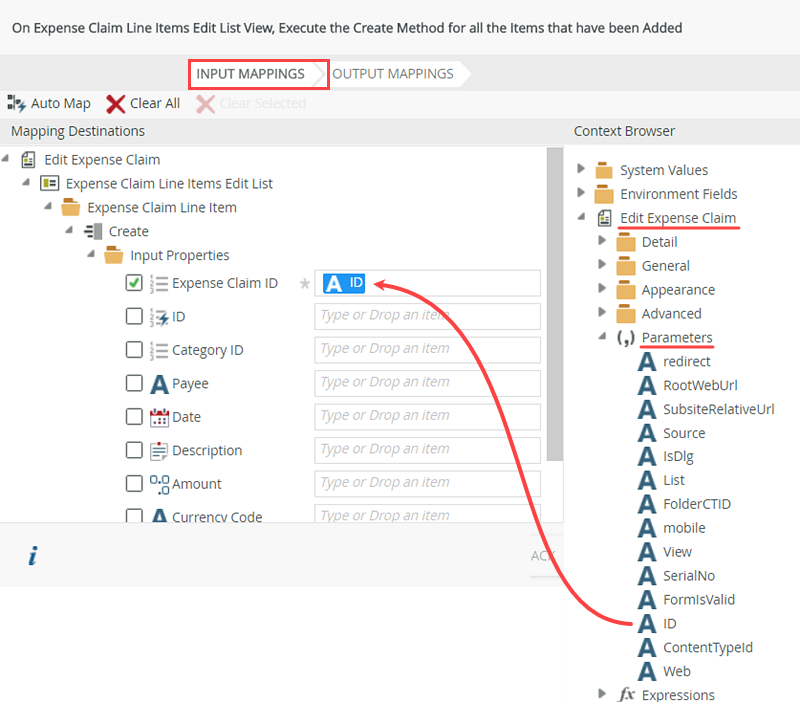
Task: Expand the Environment Fields node
Action: click(x=581, y=192)
